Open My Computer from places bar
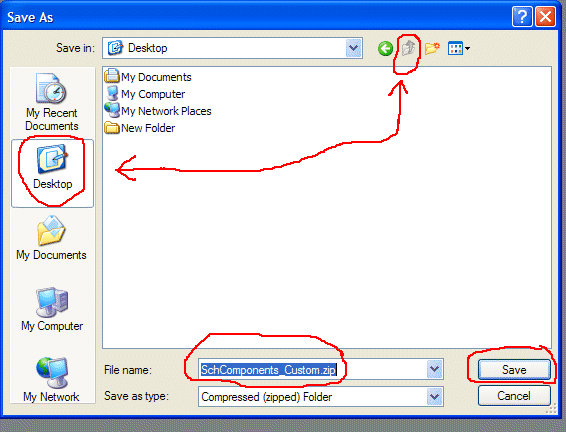Screen dimensions: 566x432 [52, 309]
